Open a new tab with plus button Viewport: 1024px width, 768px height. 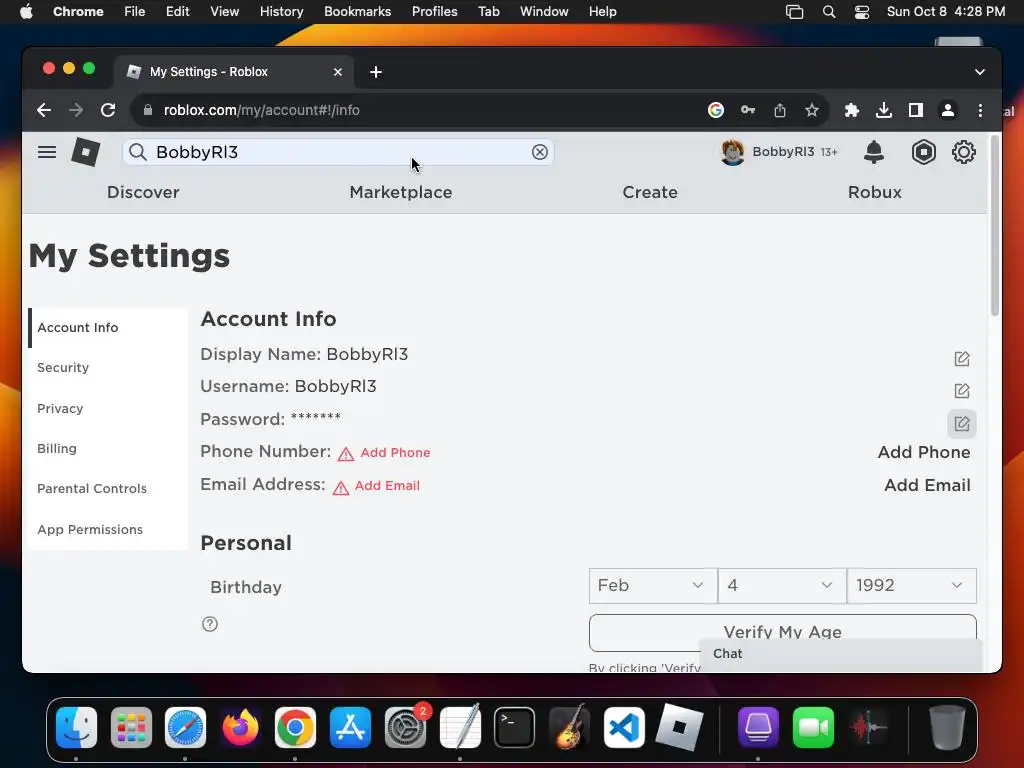coord(376,72)
